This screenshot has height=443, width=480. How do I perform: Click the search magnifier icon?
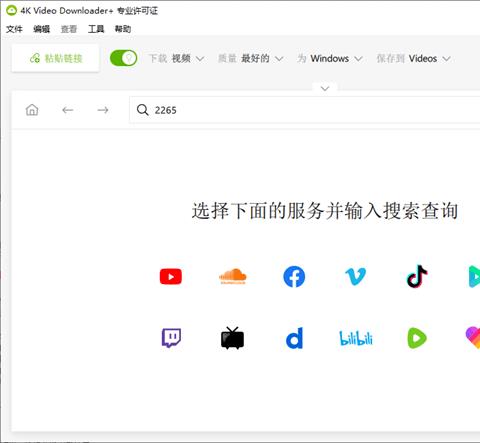143,110
